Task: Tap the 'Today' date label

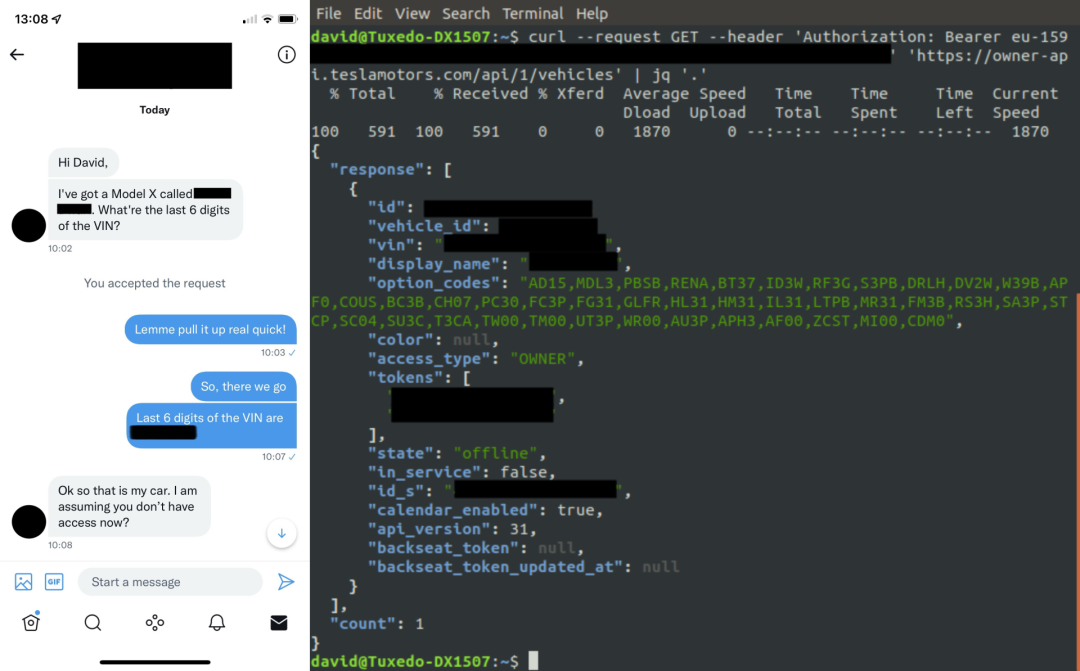Action: tap(154, 110)
